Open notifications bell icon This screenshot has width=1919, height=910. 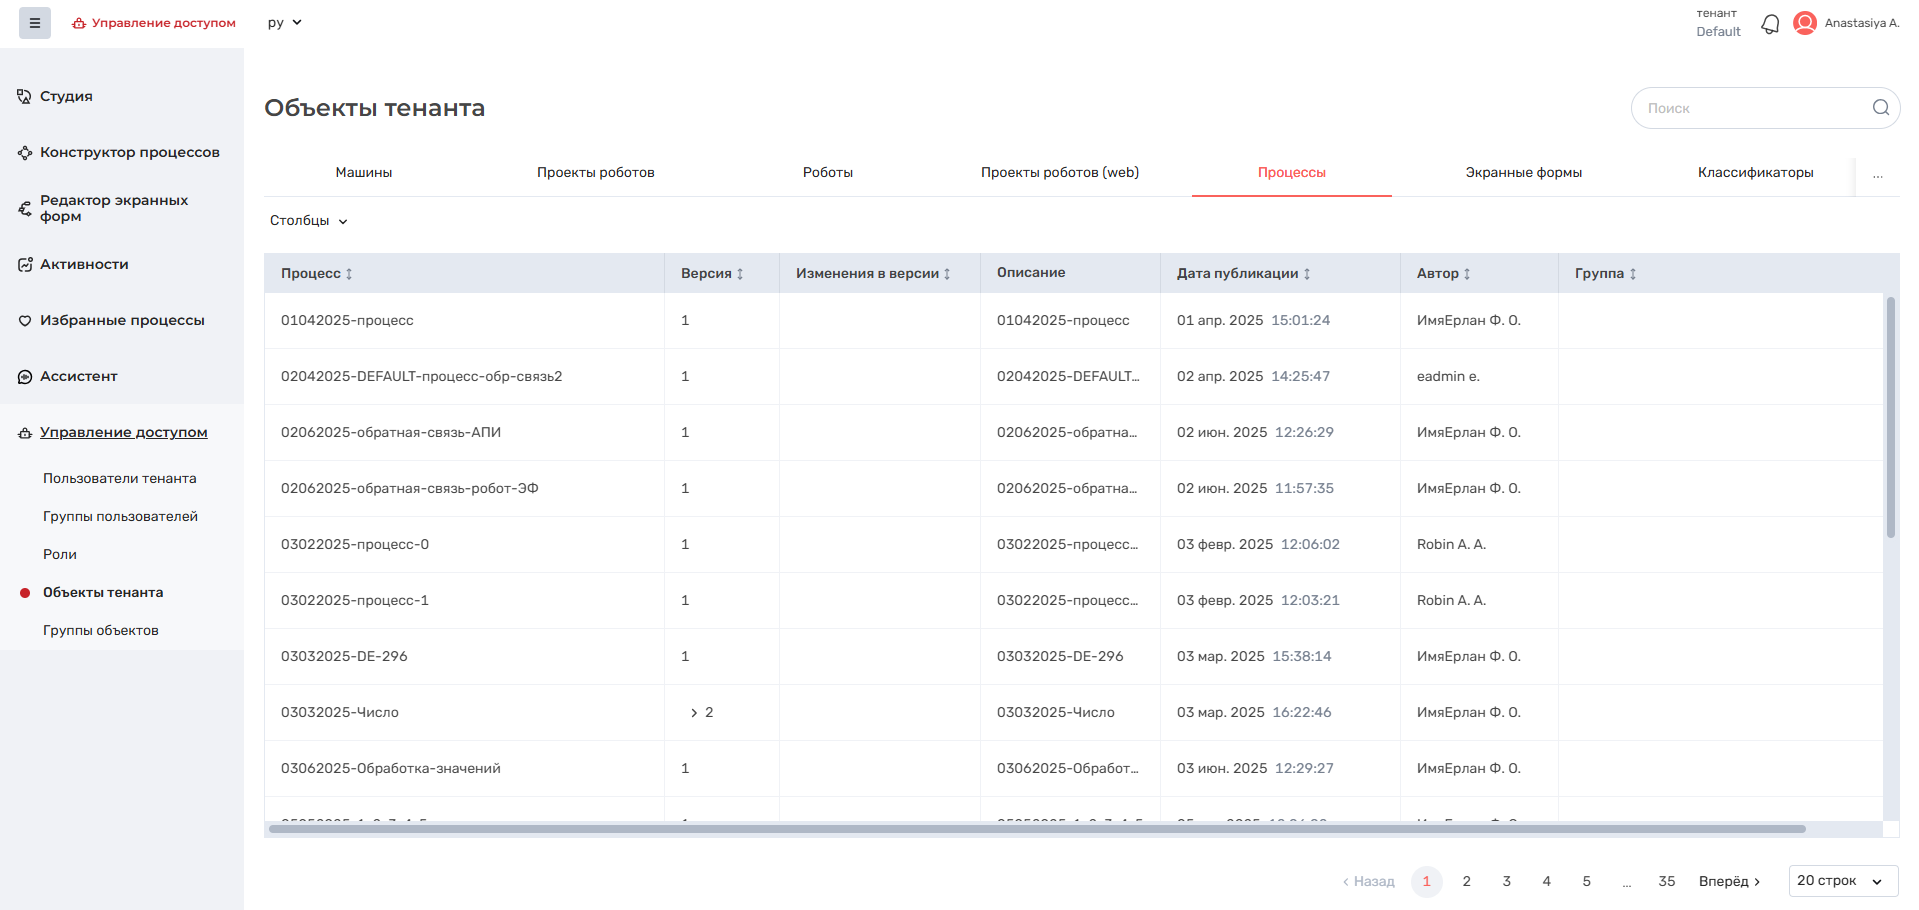(1770, 23)
